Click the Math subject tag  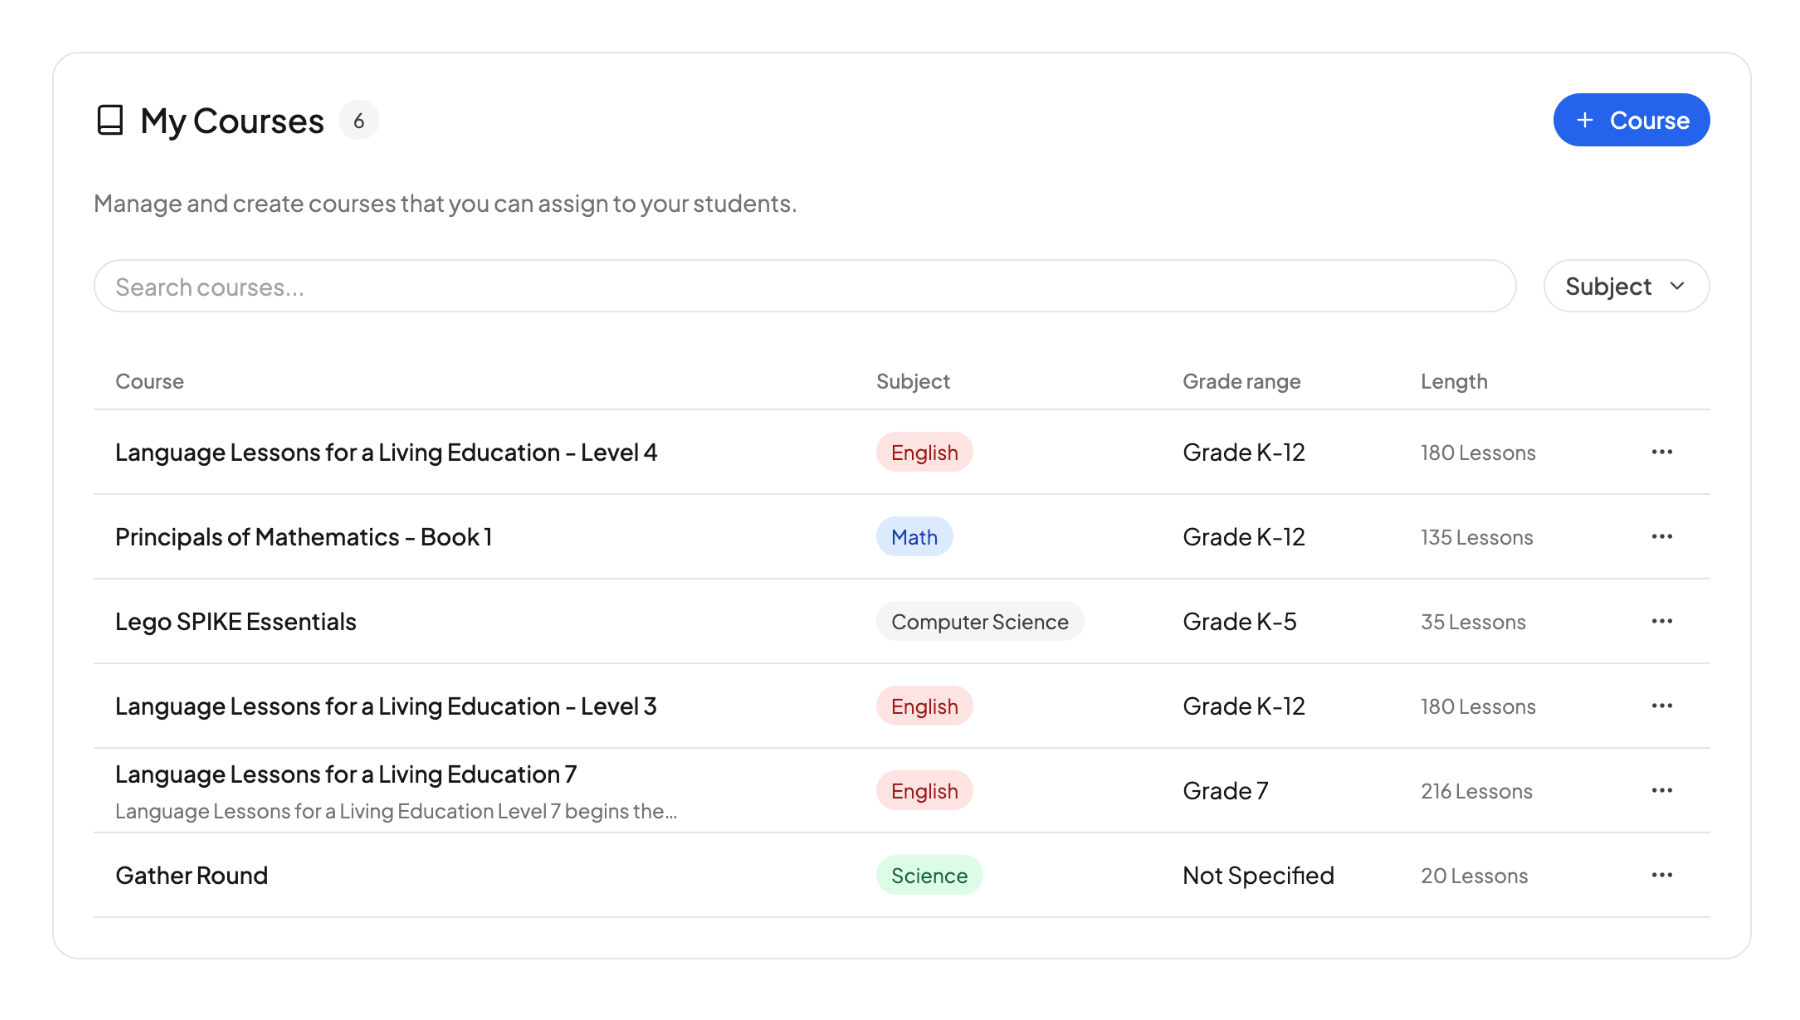click(914, 537)
